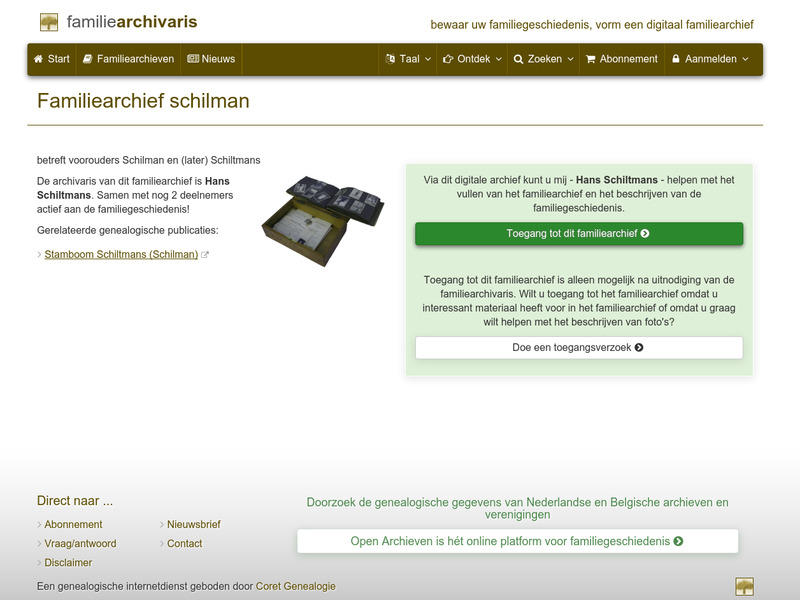Screen dimensions: 800x600
Task: Click the photo of the archive box
Action: tap(320, 210)
